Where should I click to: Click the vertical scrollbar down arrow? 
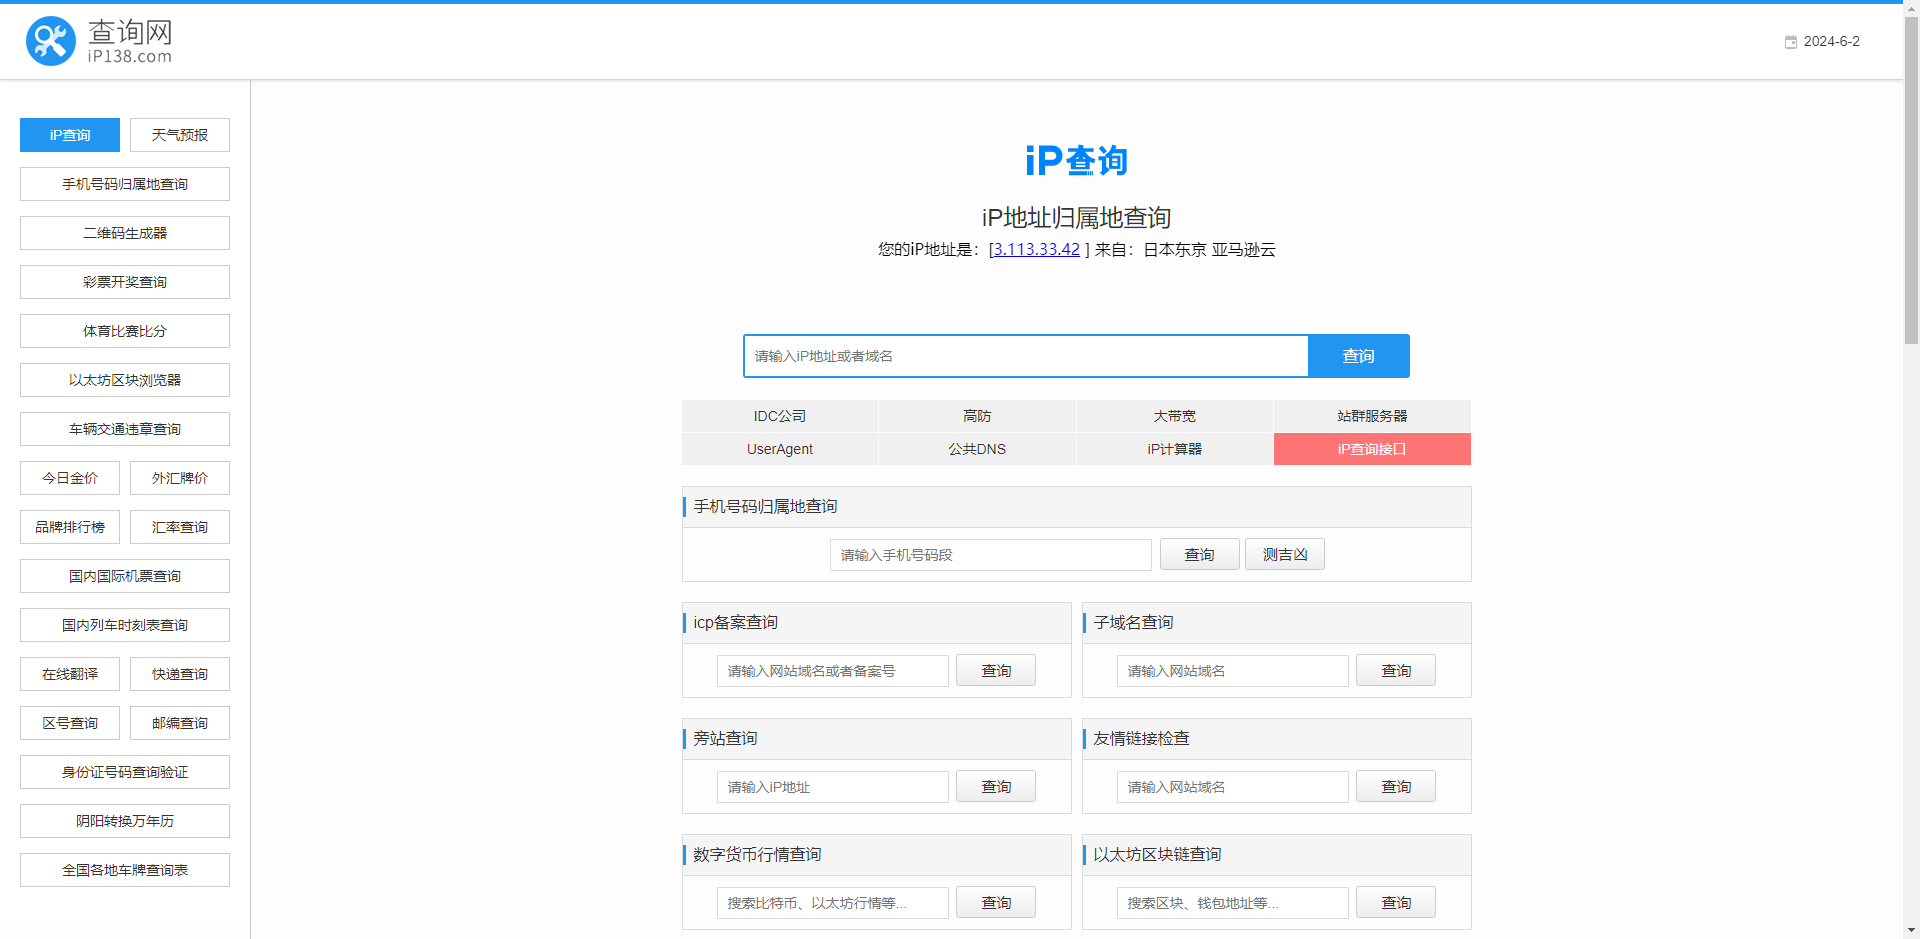(x=1911, y=930)
